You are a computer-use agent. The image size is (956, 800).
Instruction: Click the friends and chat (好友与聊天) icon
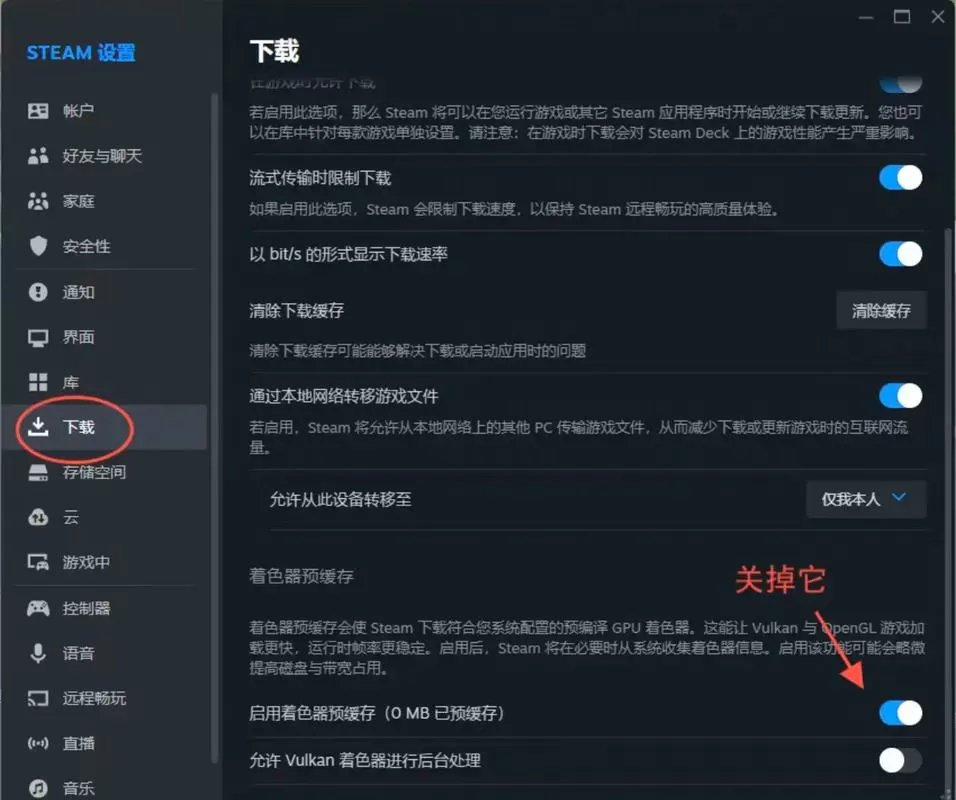coord(38,156)
